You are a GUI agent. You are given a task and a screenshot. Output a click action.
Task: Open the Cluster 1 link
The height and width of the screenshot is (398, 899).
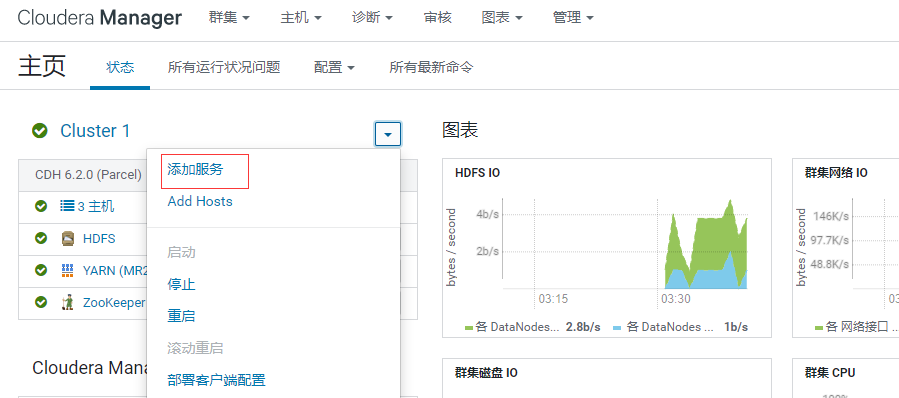point(95,131)
